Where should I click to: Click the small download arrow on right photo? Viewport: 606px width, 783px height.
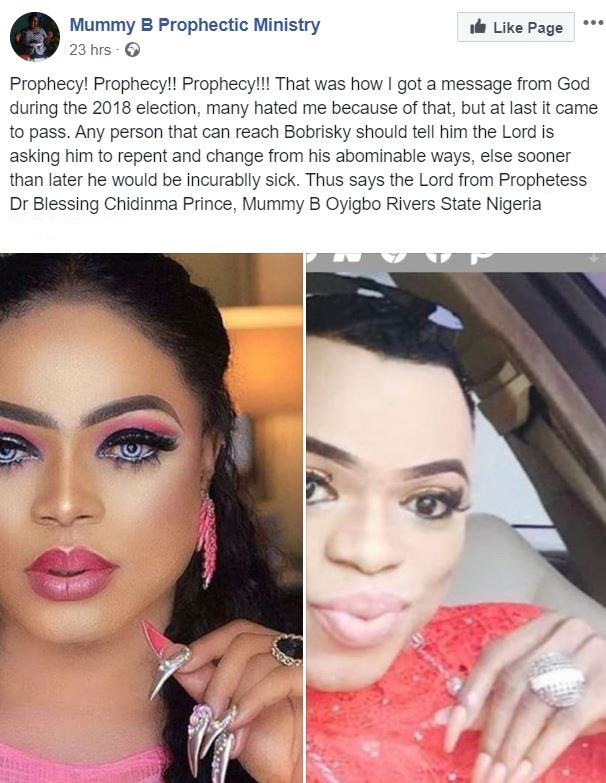coord(594,258)
